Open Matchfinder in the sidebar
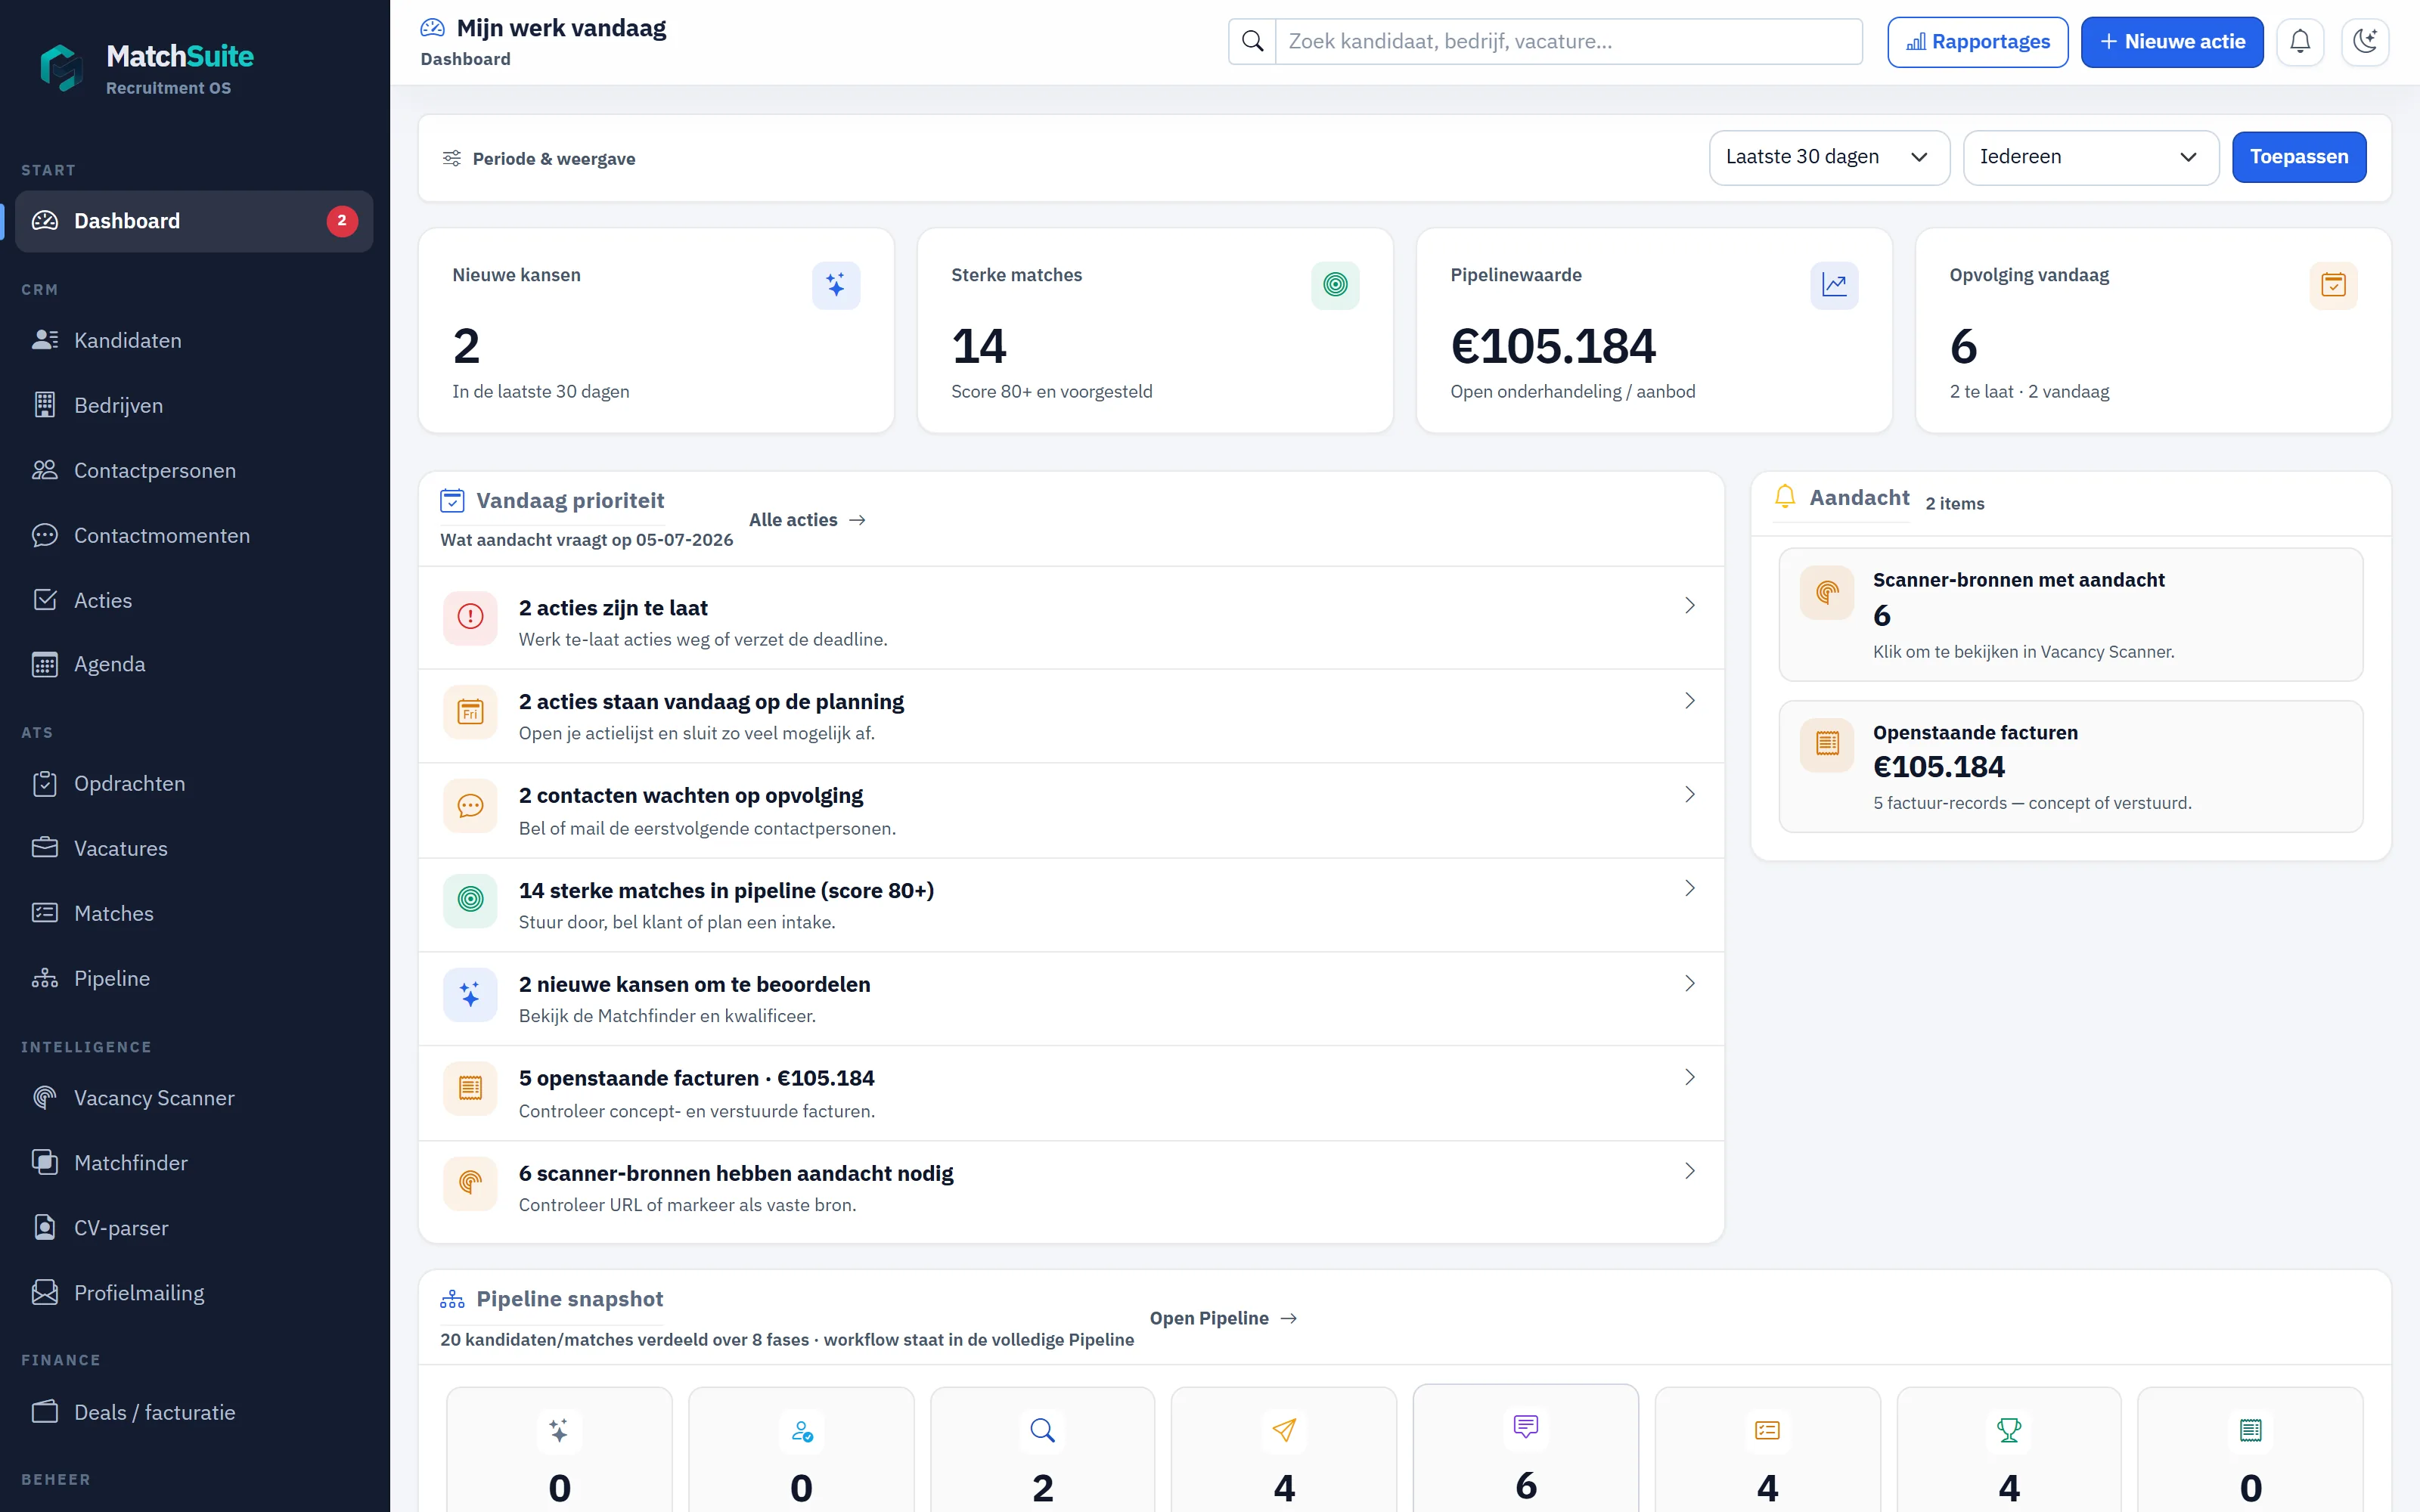This screenshot has width=2420, height=1512. click(194, 1163)
